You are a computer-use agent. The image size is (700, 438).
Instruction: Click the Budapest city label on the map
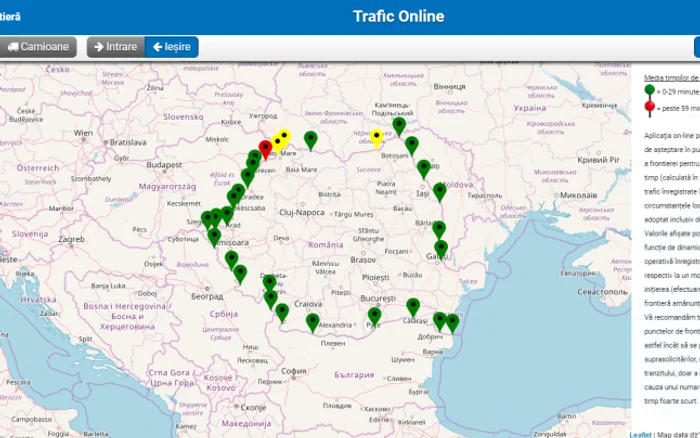(x=164, y=165)
